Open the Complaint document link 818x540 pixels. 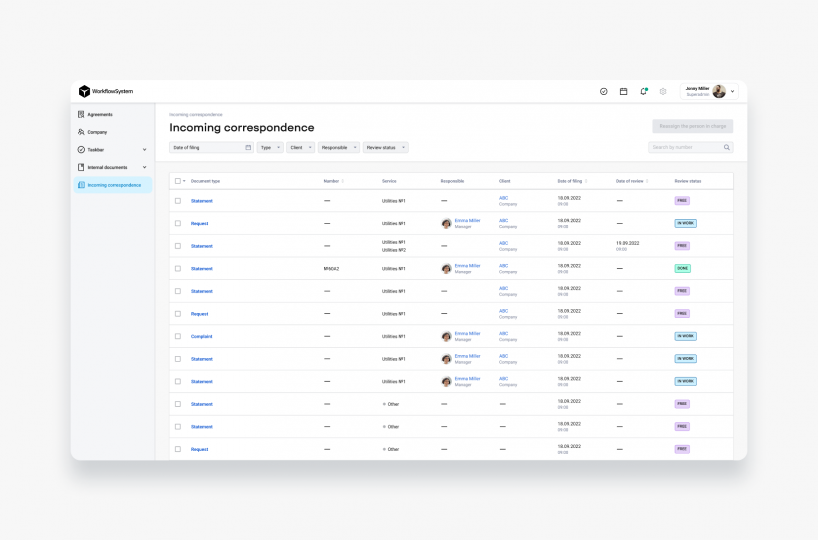(201, 336)
